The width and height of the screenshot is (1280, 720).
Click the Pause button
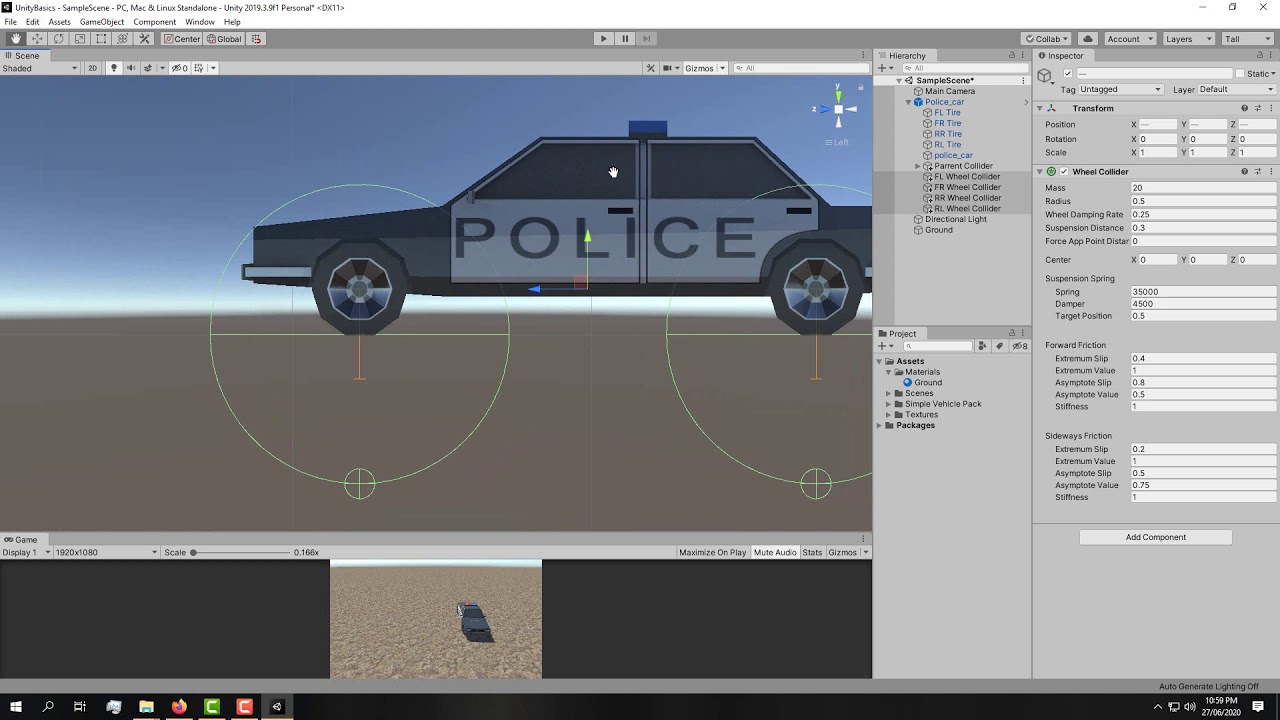click(x=625, y=39)
